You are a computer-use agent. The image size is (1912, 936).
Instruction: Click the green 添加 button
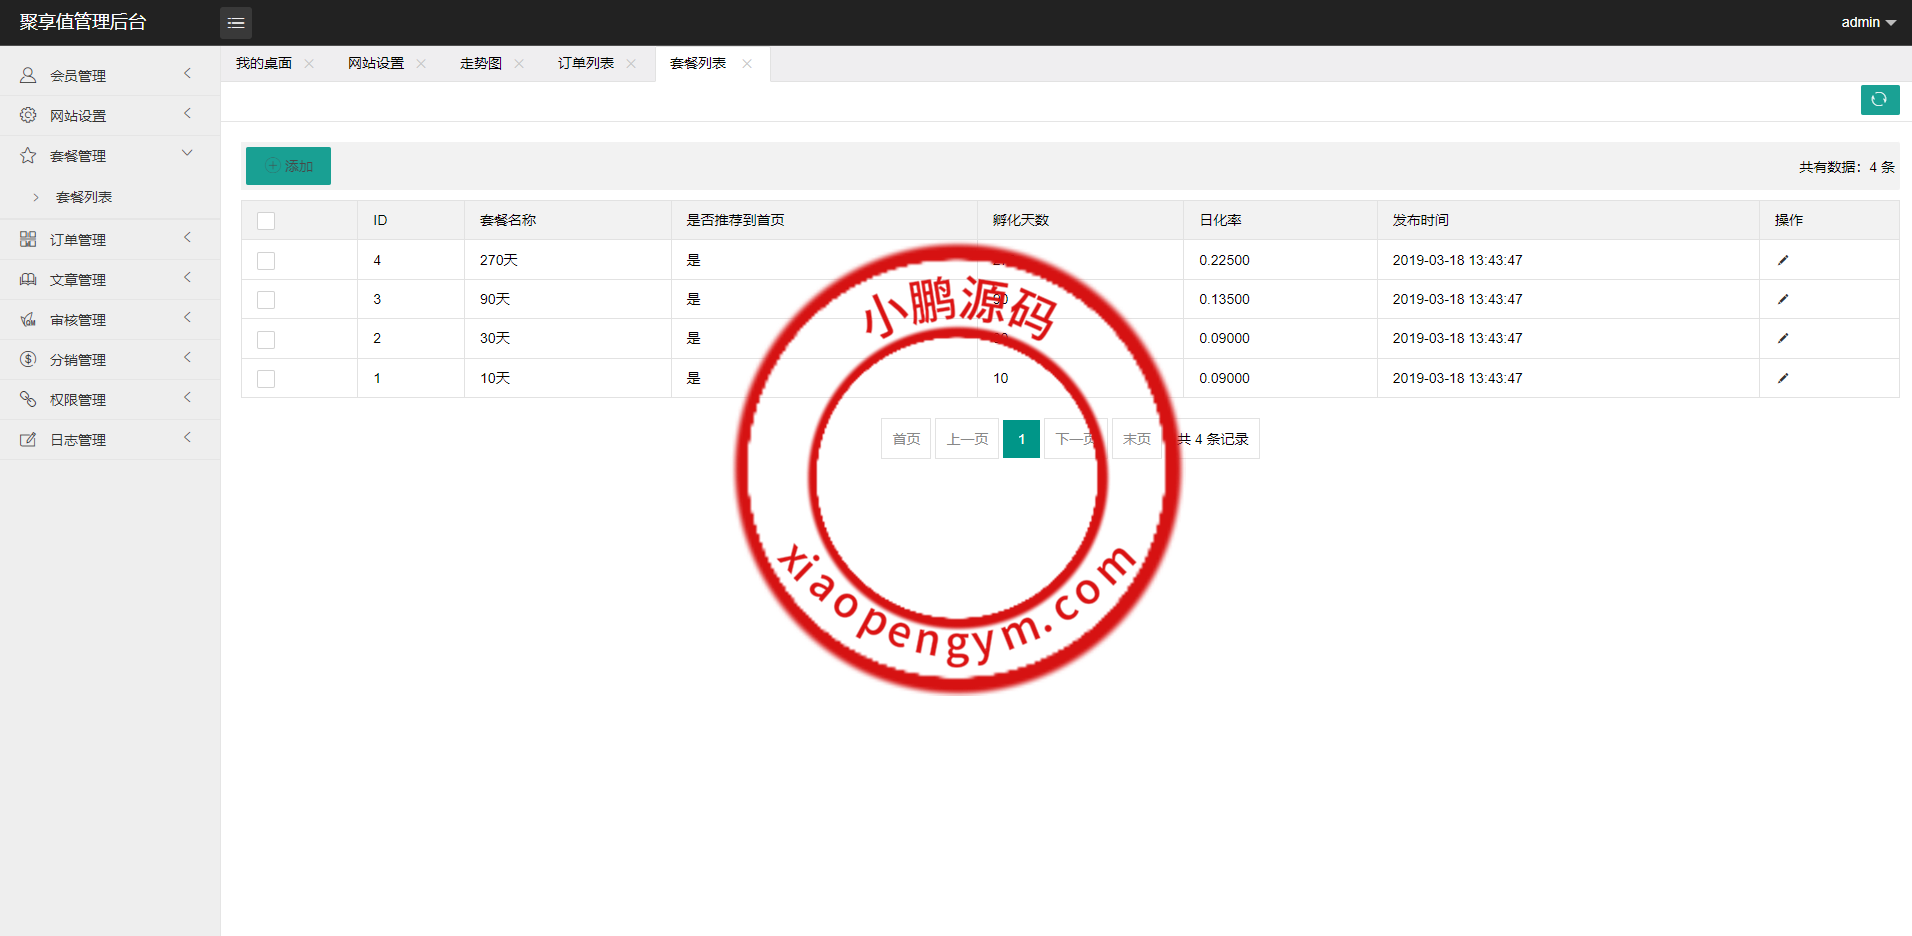288,166
